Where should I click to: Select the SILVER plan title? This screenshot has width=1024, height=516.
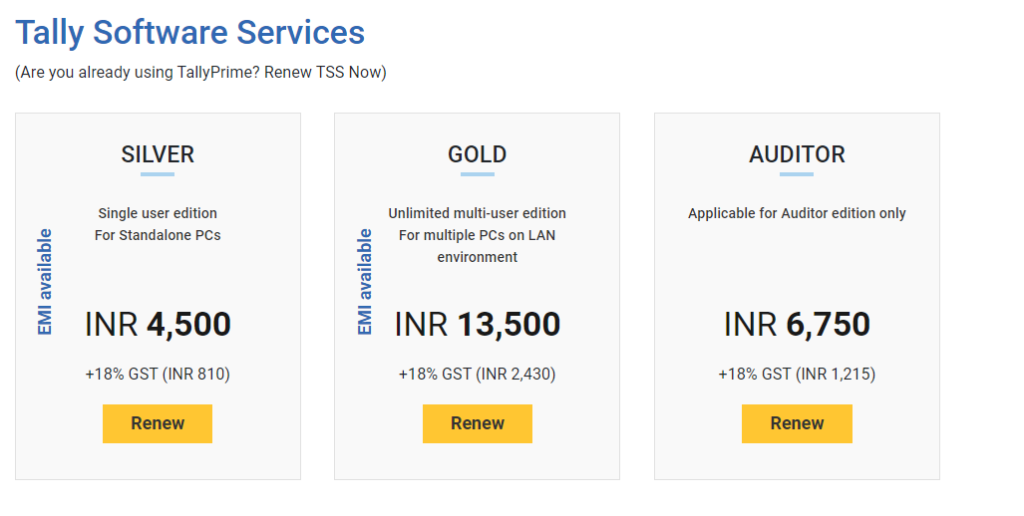[157, 155]
